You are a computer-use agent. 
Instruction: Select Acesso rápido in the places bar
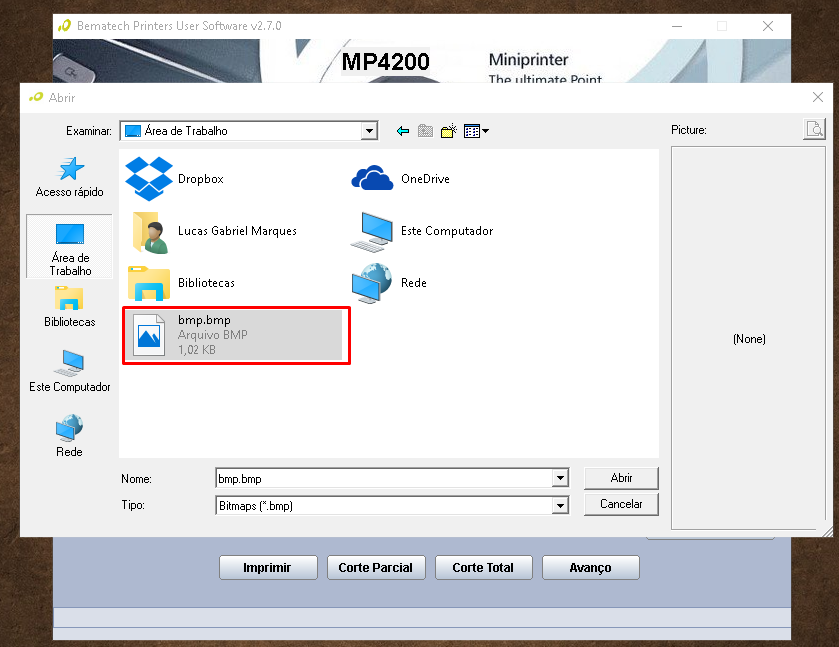click(70, 178)
